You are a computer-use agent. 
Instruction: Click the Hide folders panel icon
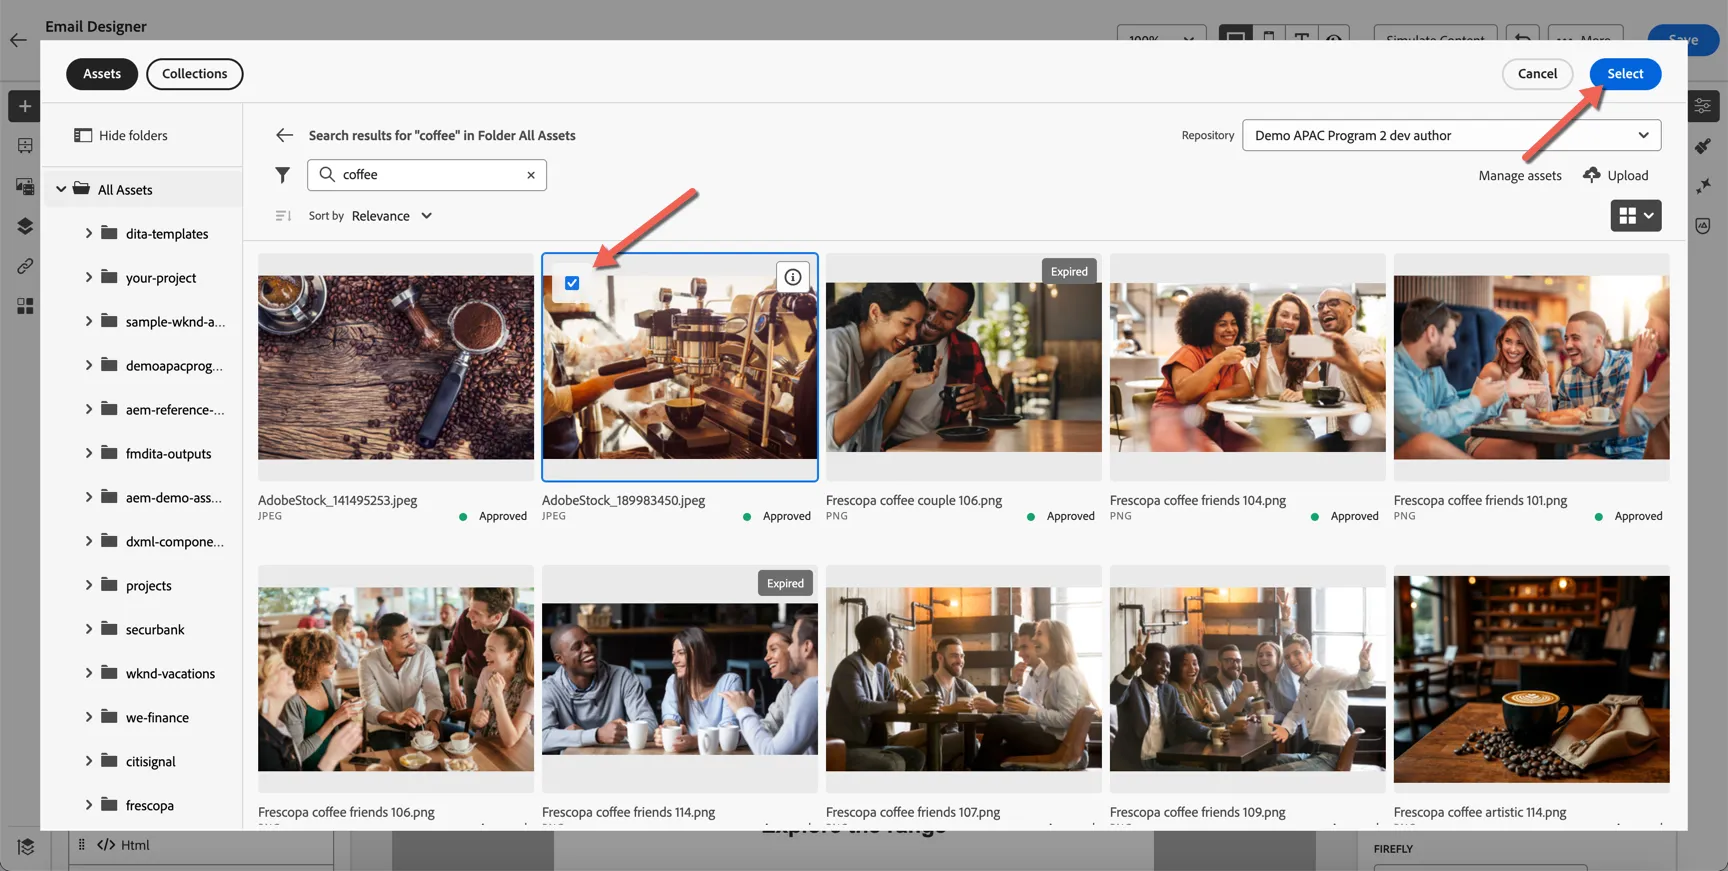tap(83, 135)
